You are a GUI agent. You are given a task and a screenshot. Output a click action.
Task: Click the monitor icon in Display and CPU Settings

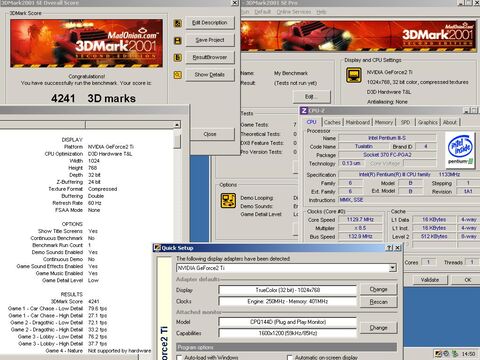click(354, 75)
